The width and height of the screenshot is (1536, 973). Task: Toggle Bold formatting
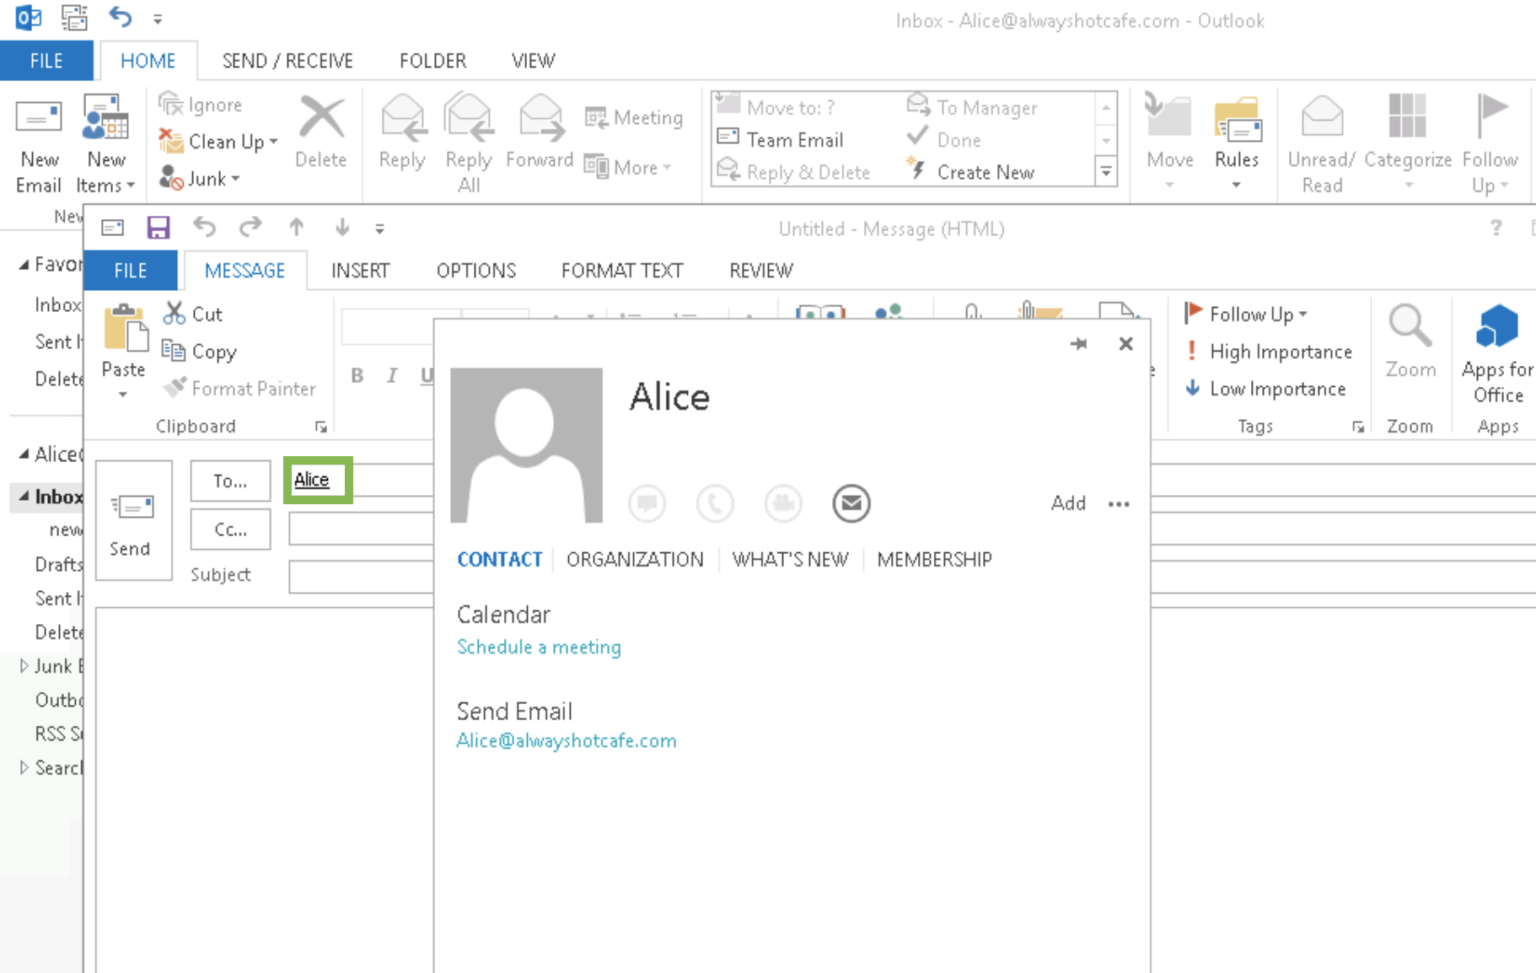click(x=357, y=375)
